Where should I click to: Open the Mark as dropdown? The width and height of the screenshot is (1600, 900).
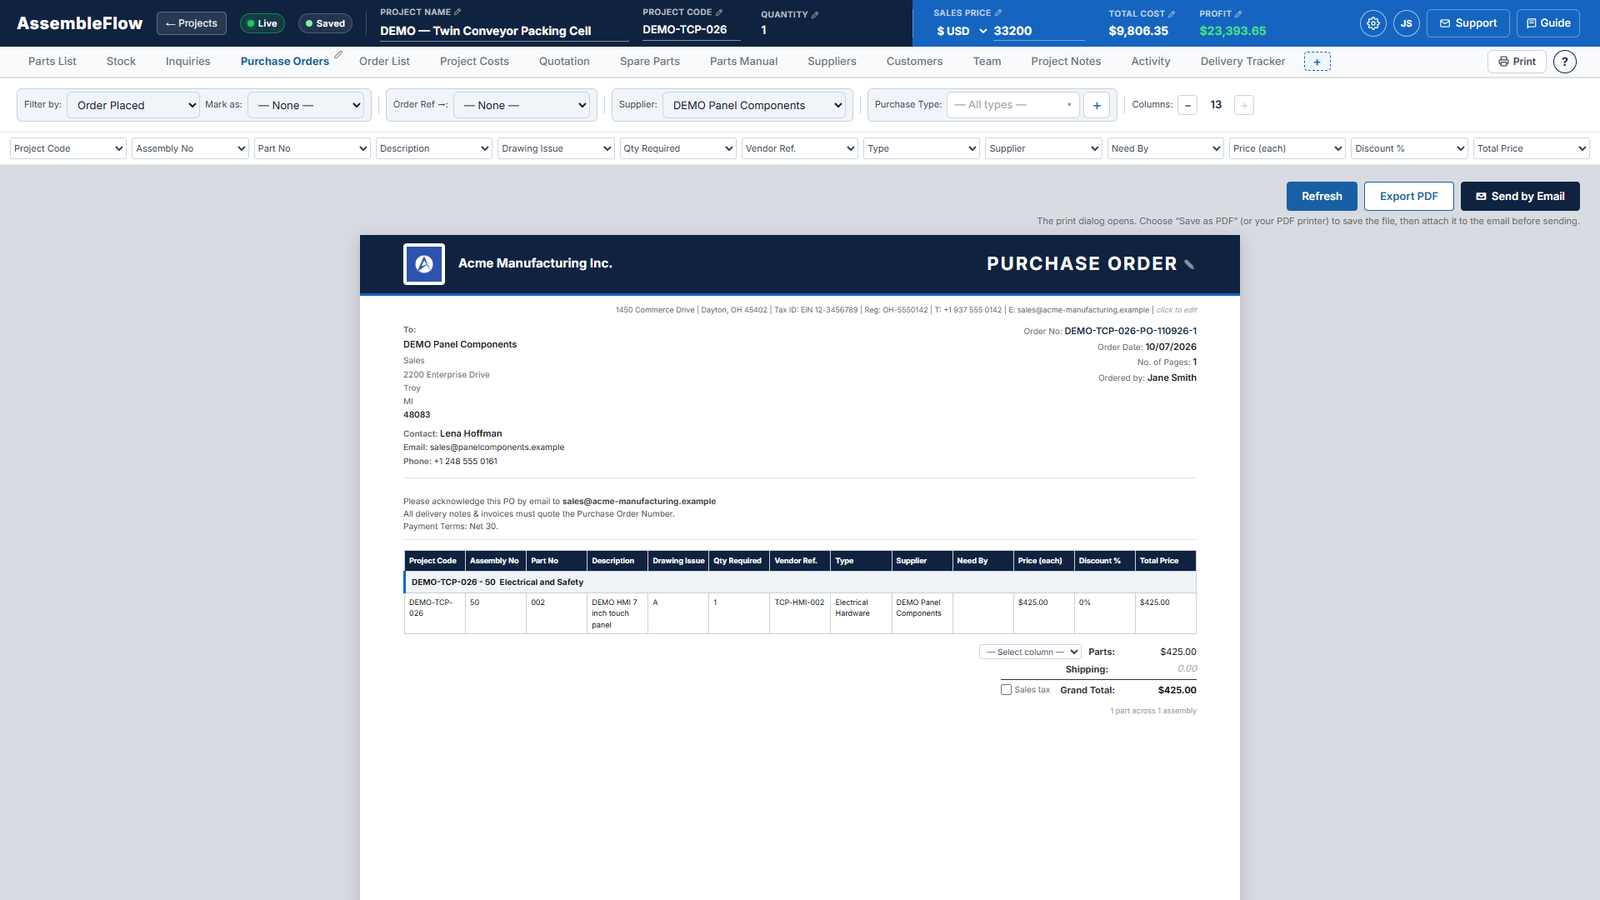pos(309,105)
